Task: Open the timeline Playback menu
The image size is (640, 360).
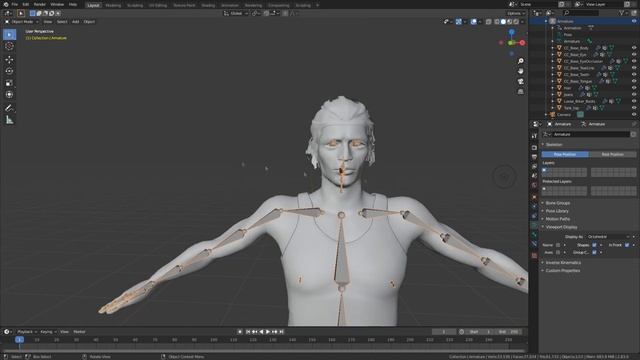Action: pos(27,332)
